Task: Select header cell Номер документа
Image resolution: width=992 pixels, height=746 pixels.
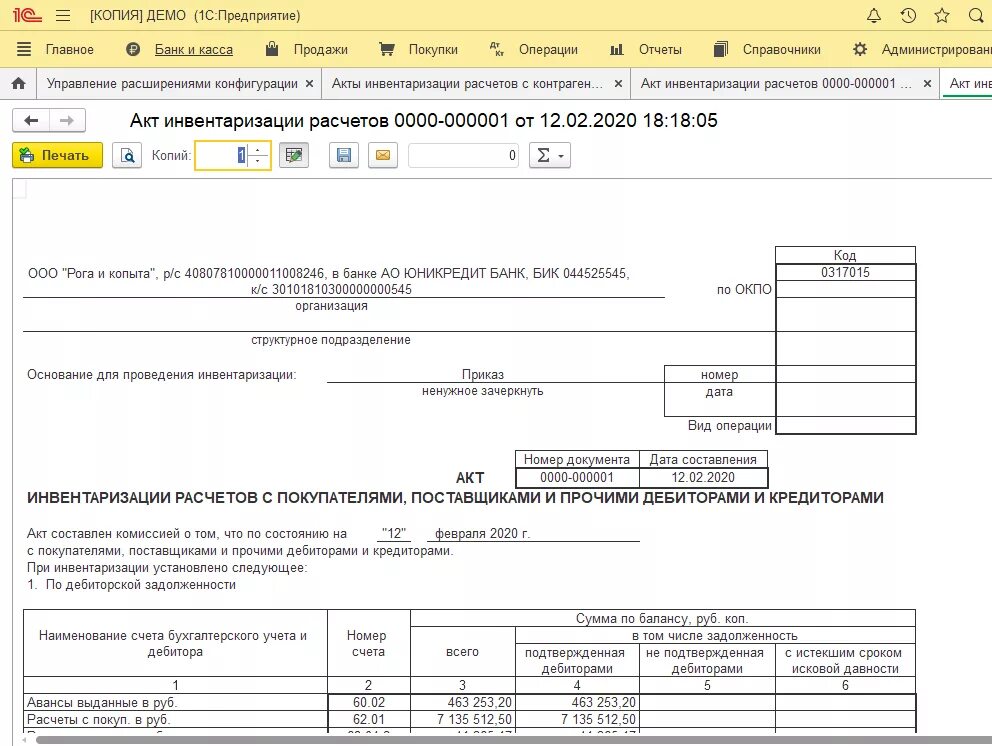Action: (x=577, y=459)
